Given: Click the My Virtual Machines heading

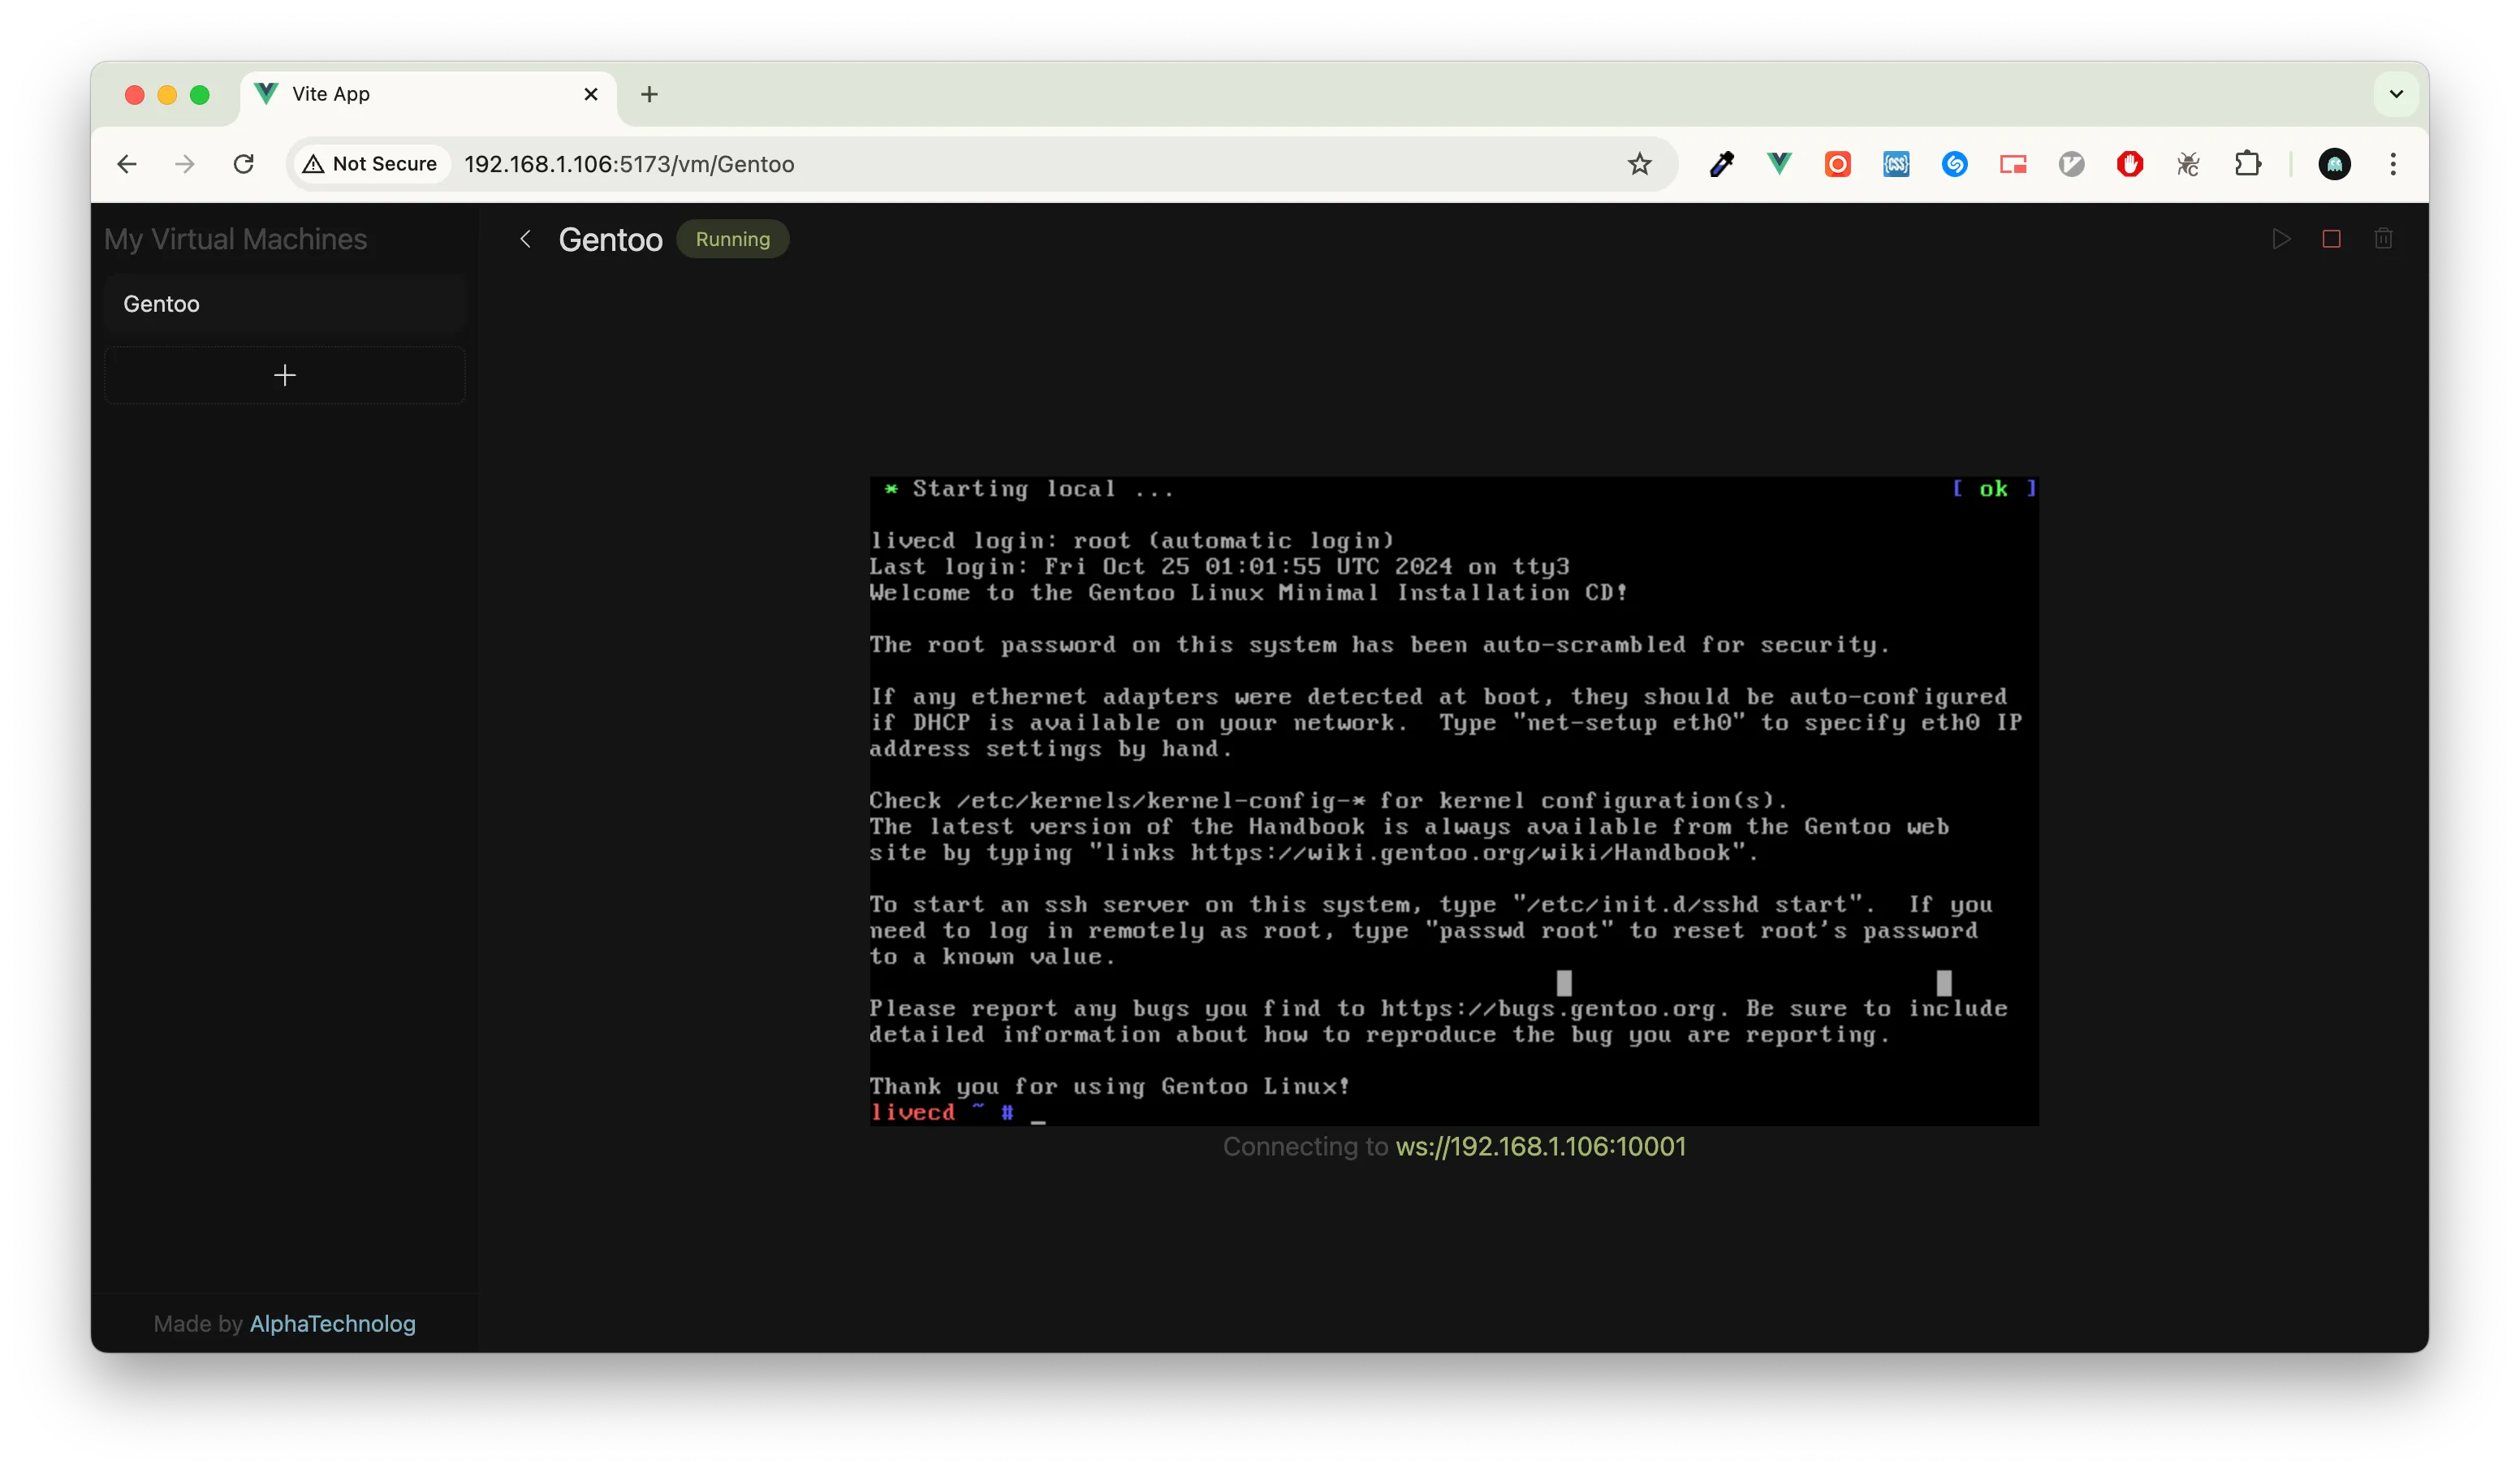Looking at the screenshot, I should pos(236,239).
